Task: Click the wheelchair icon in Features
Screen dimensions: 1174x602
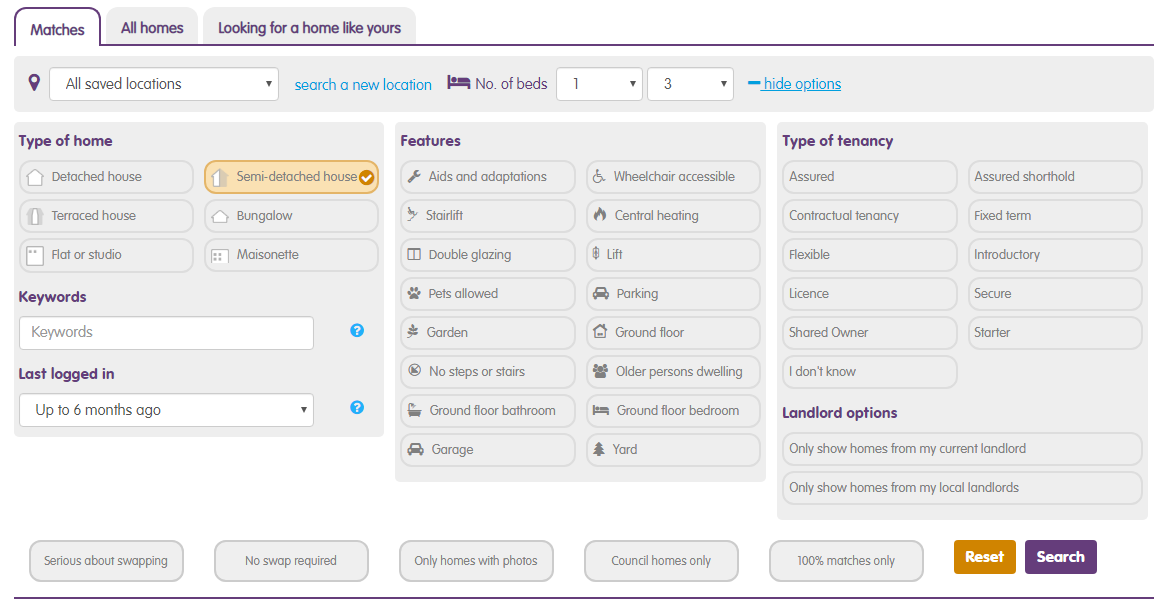Action: tap(599, 177)
